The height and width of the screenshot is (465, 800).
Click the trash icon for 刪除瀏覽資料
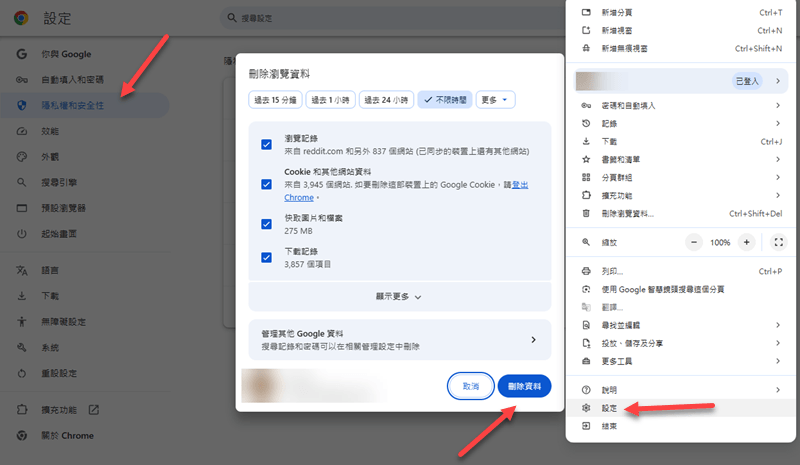click(586, 213)
